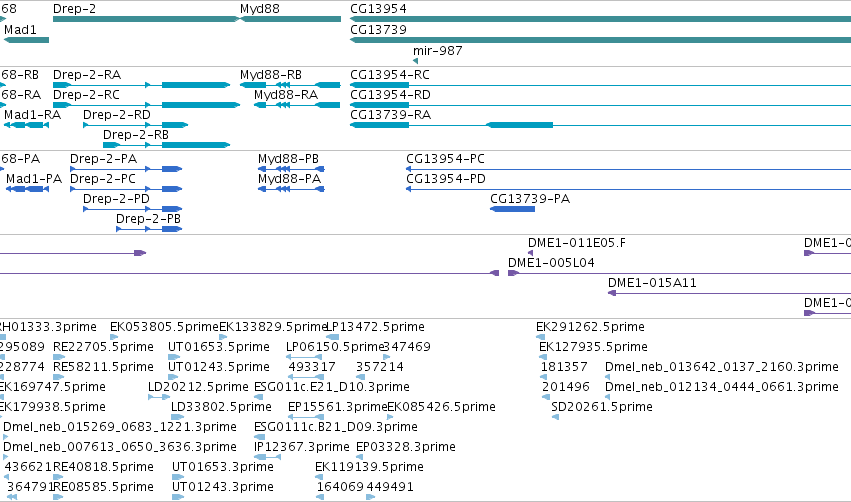Select EST EK053805.5prime
This screenshot has height=502, width=851.
[x=164, y=327]
